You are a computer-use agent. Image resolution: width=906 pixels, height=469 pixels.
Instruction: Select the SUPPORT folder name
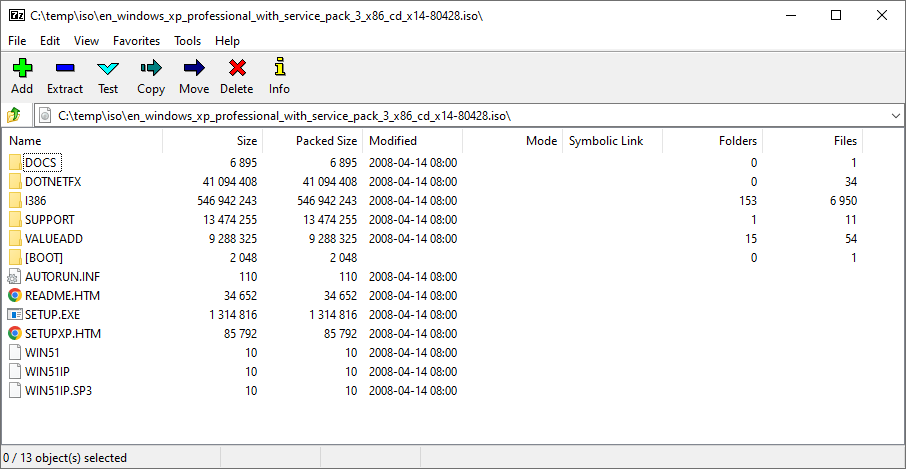click(50, 220)
